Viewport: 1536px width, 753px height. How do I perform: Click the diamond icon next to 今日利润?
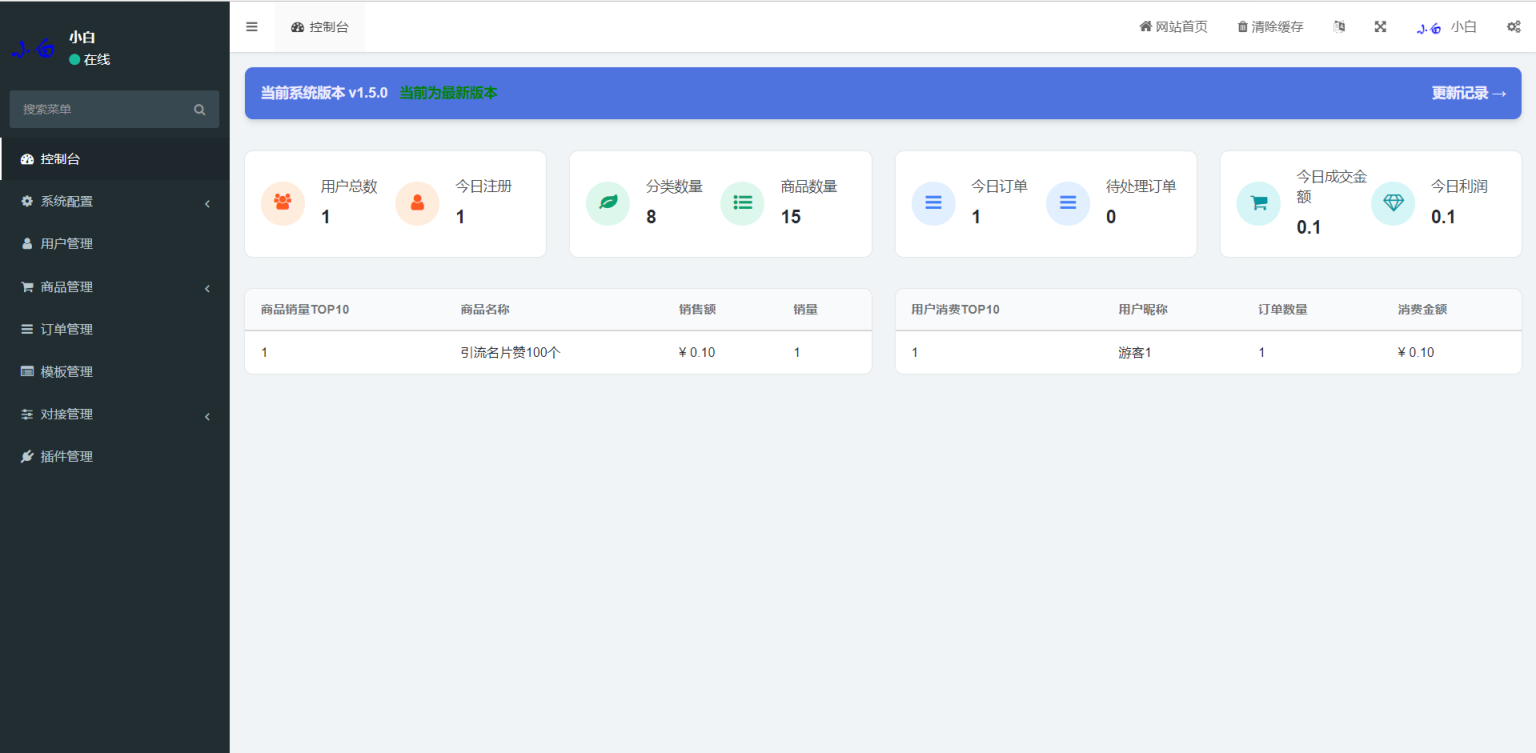[x=1393, y=203]
